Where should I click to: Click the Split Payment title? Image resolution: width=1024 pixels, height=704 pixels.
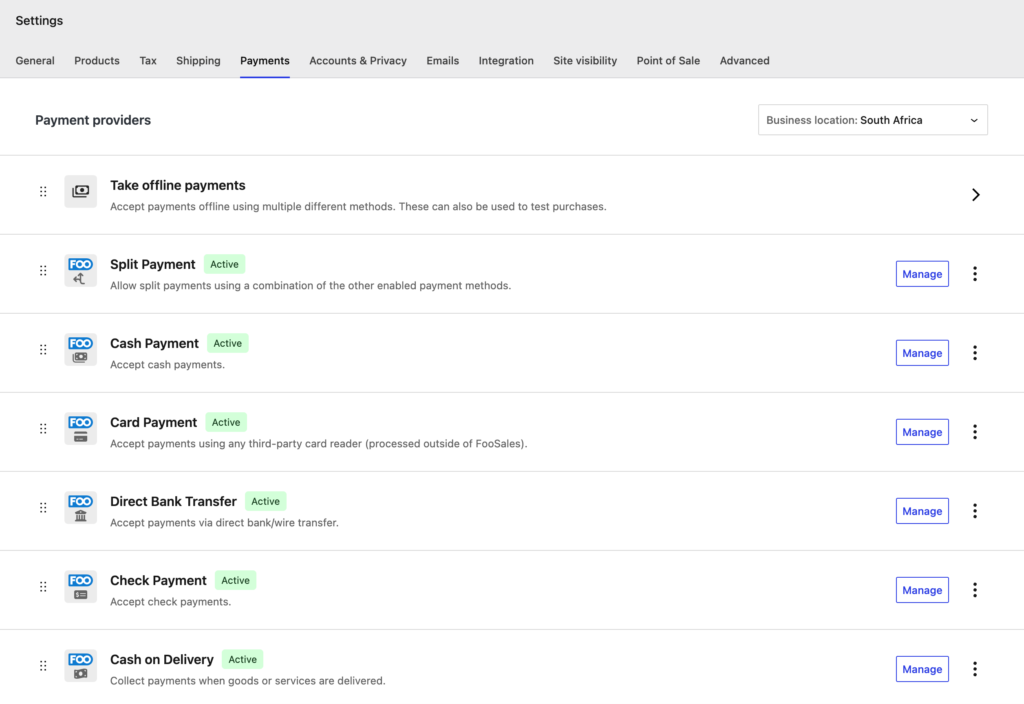[x=152, y=264]
